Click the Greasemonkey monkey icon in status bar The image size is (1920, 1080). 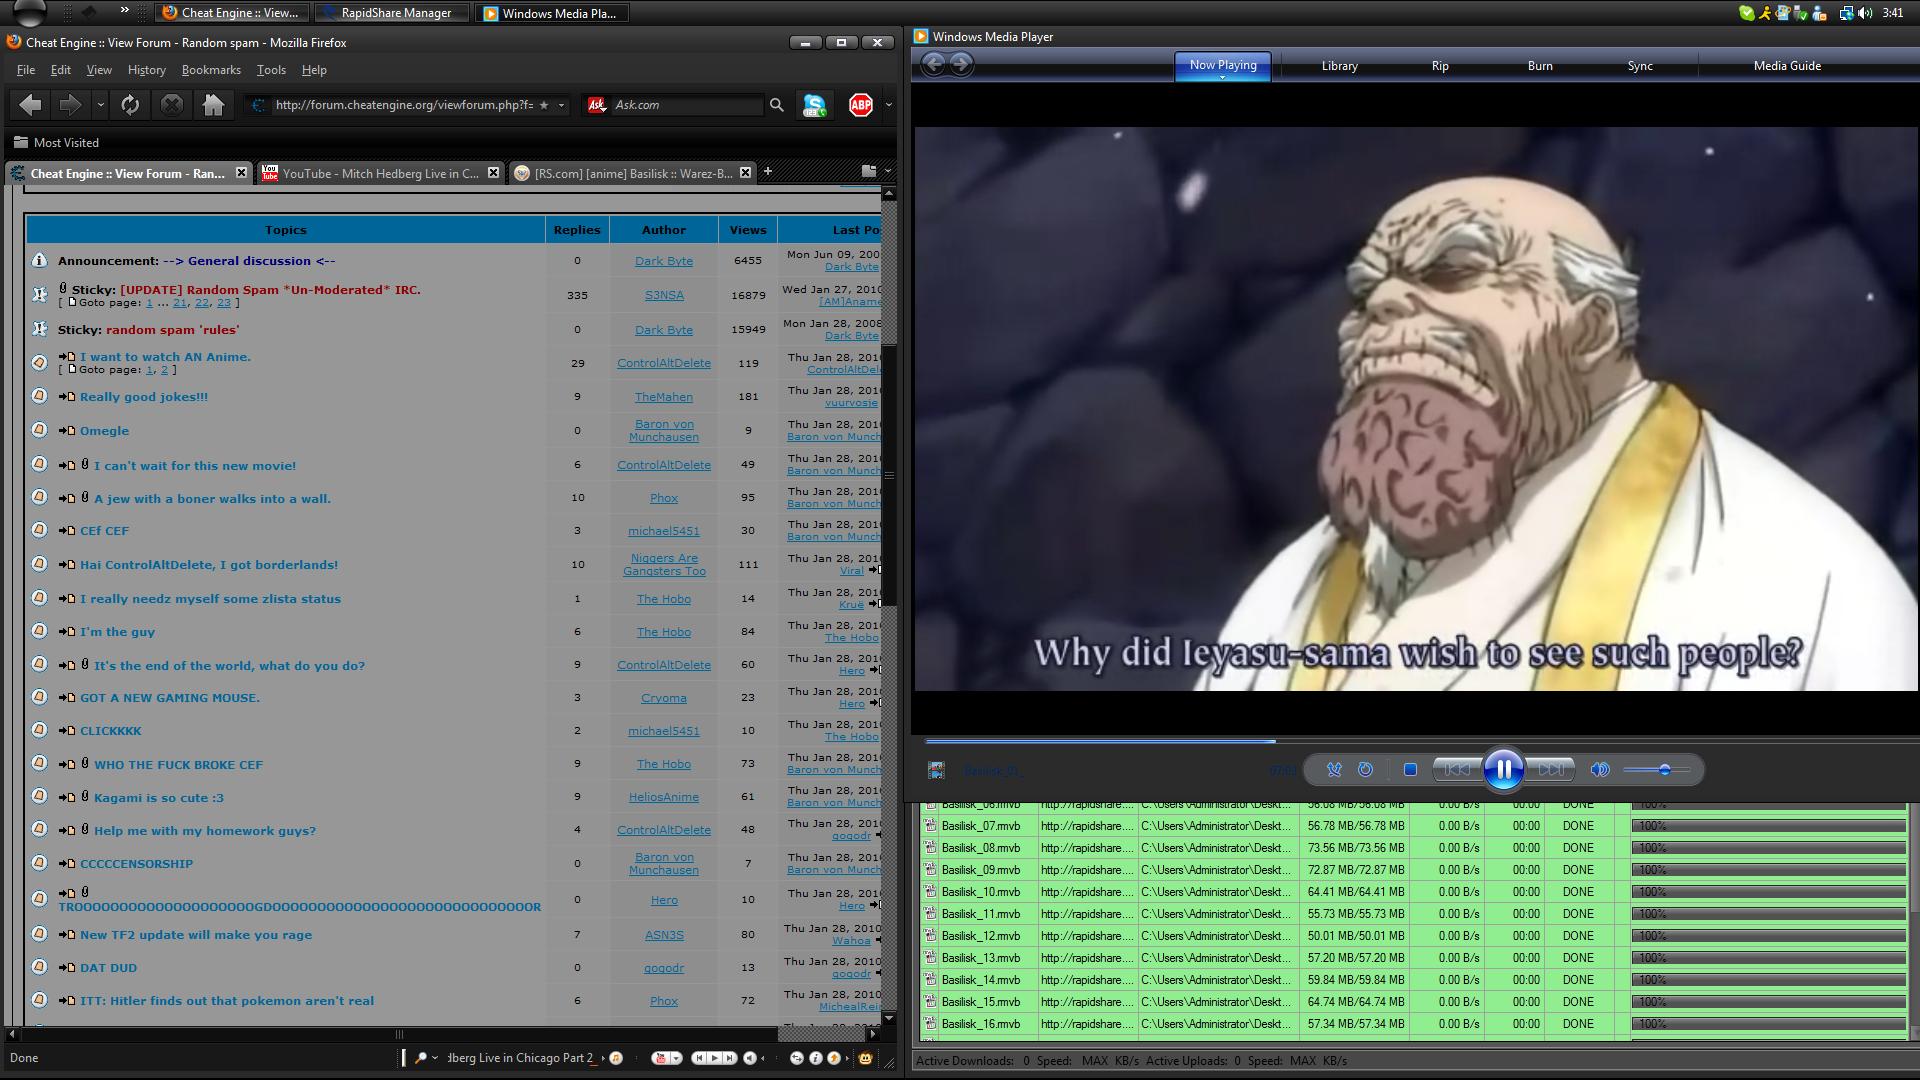(x=865, y=1058)
